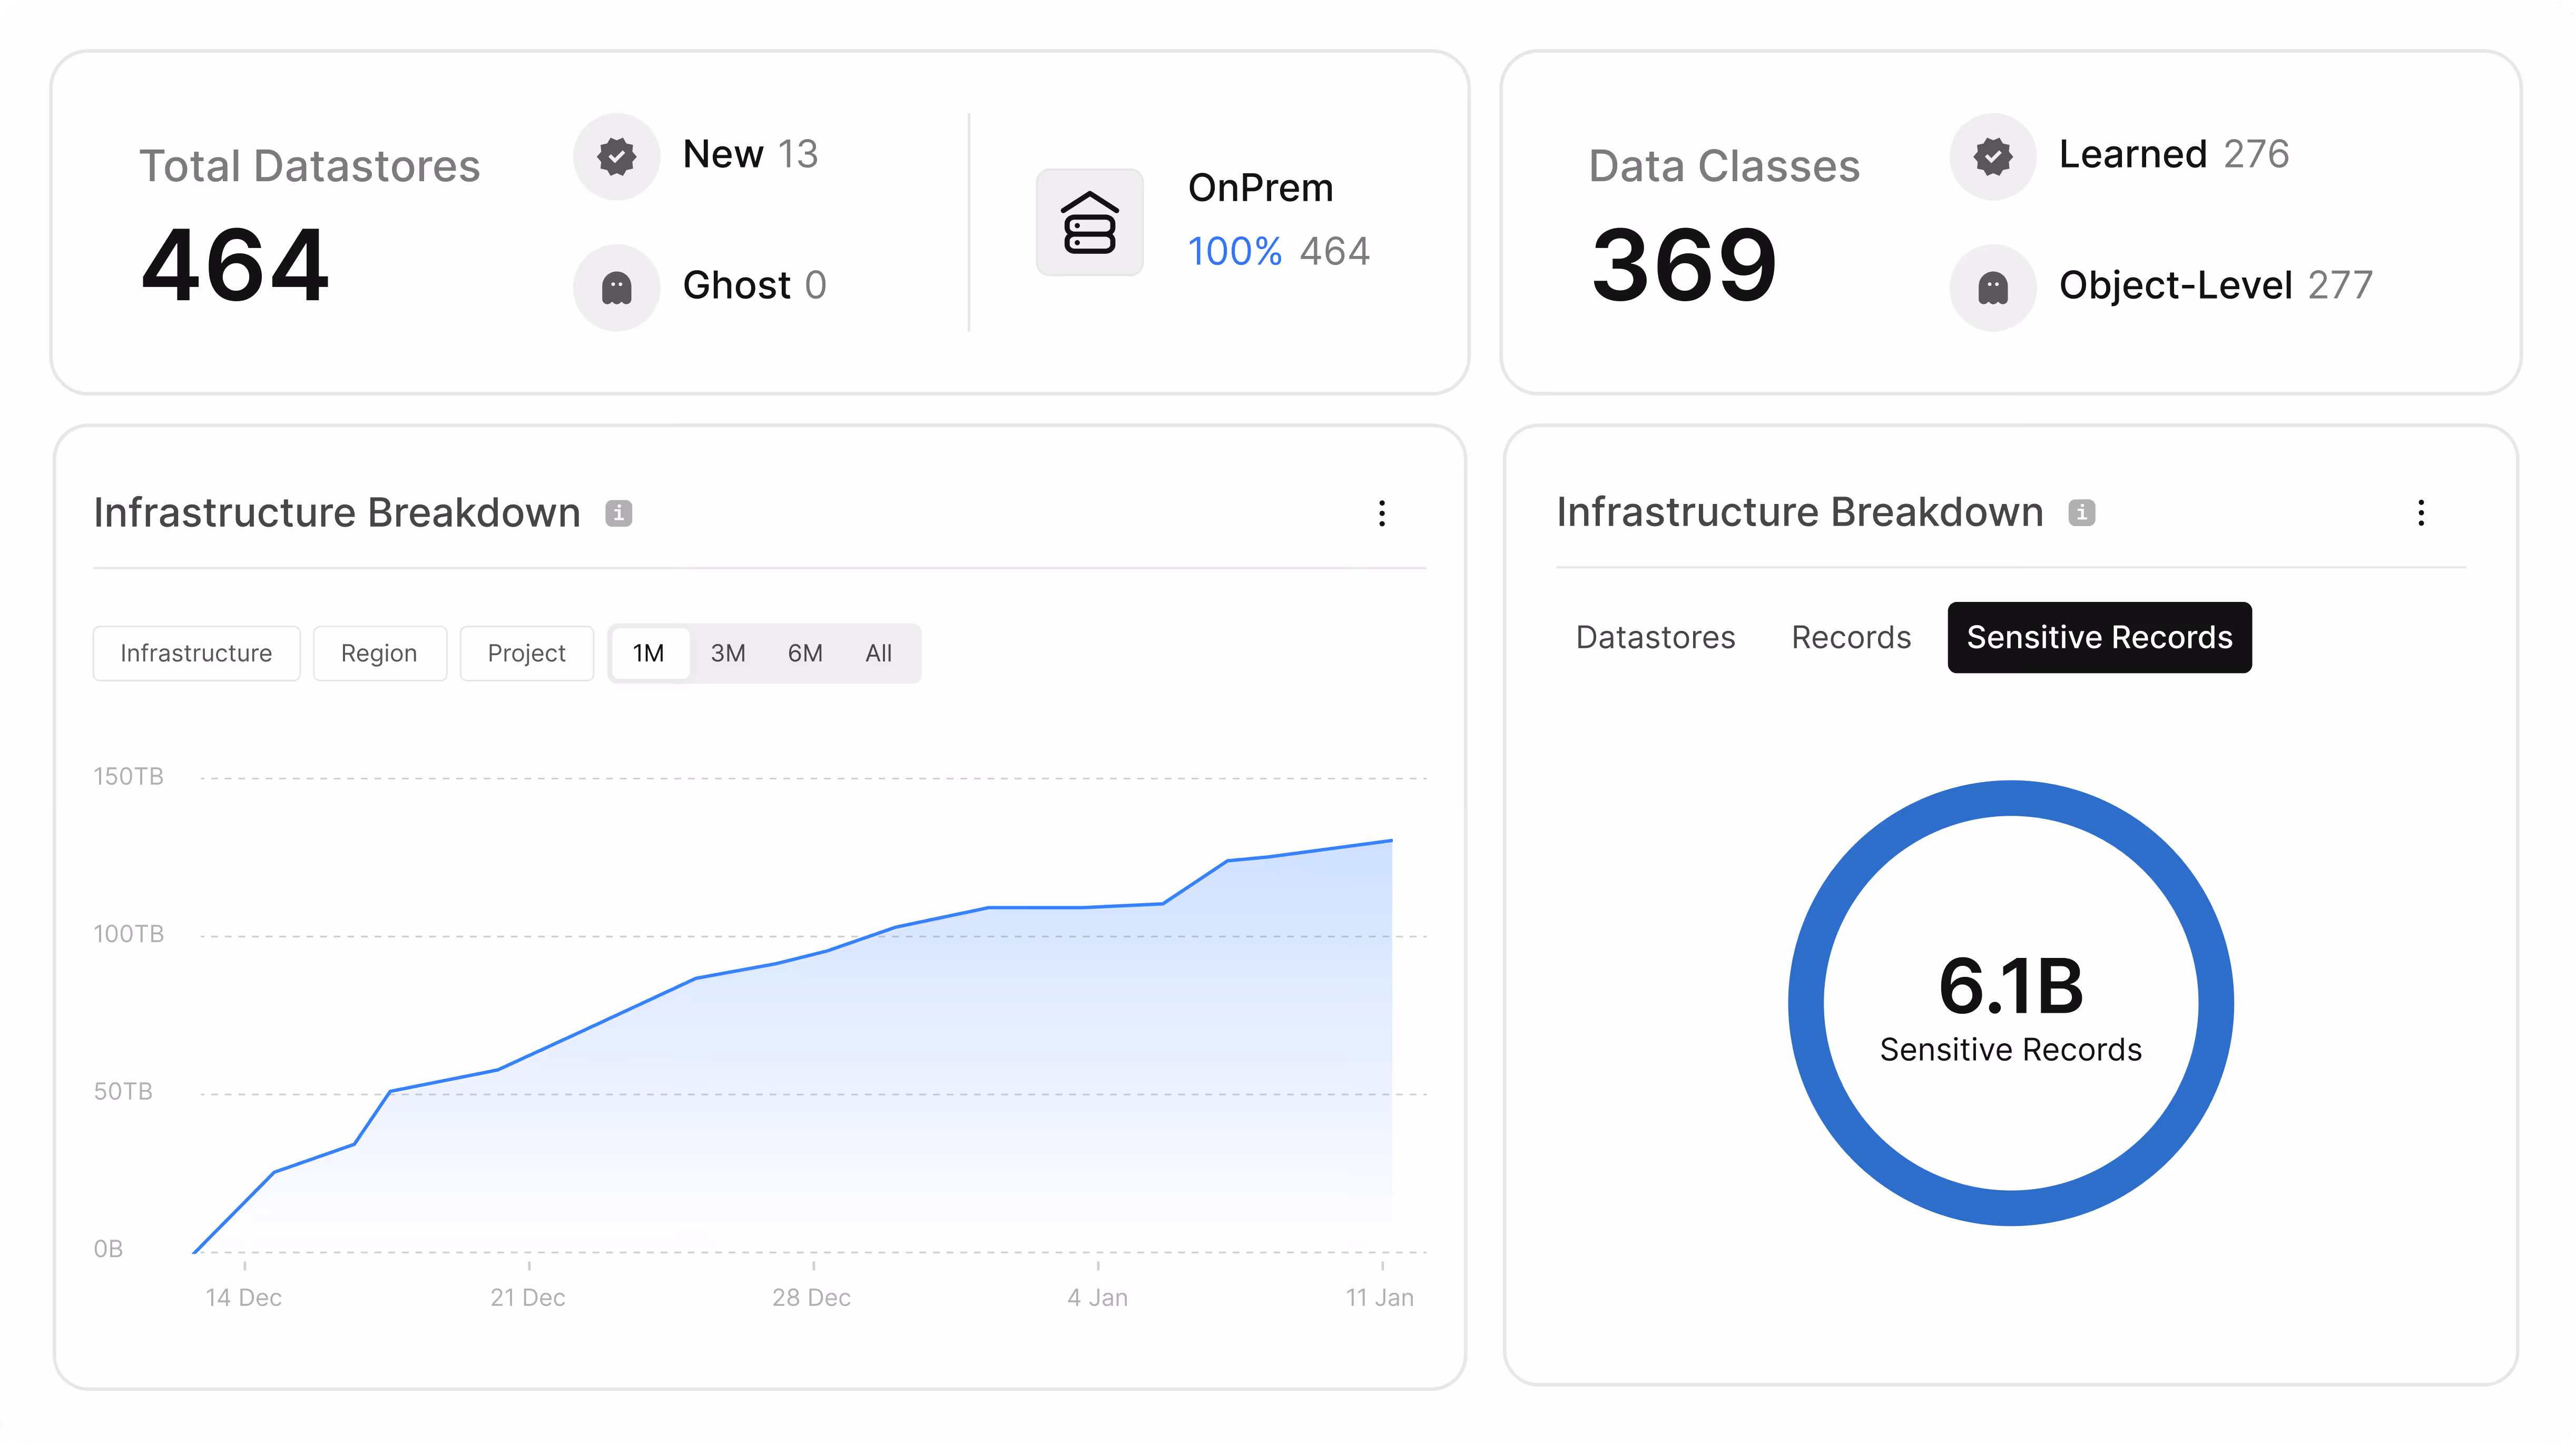Click the Project filter button
Screen dimensions: 2576x1444
(526, 653)
